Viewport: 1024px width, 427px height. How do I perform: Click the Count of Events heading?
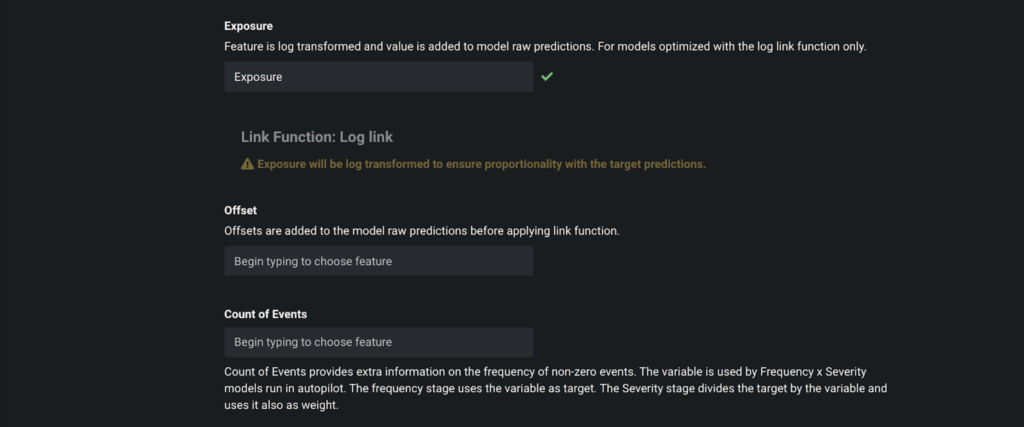point(265,314)
